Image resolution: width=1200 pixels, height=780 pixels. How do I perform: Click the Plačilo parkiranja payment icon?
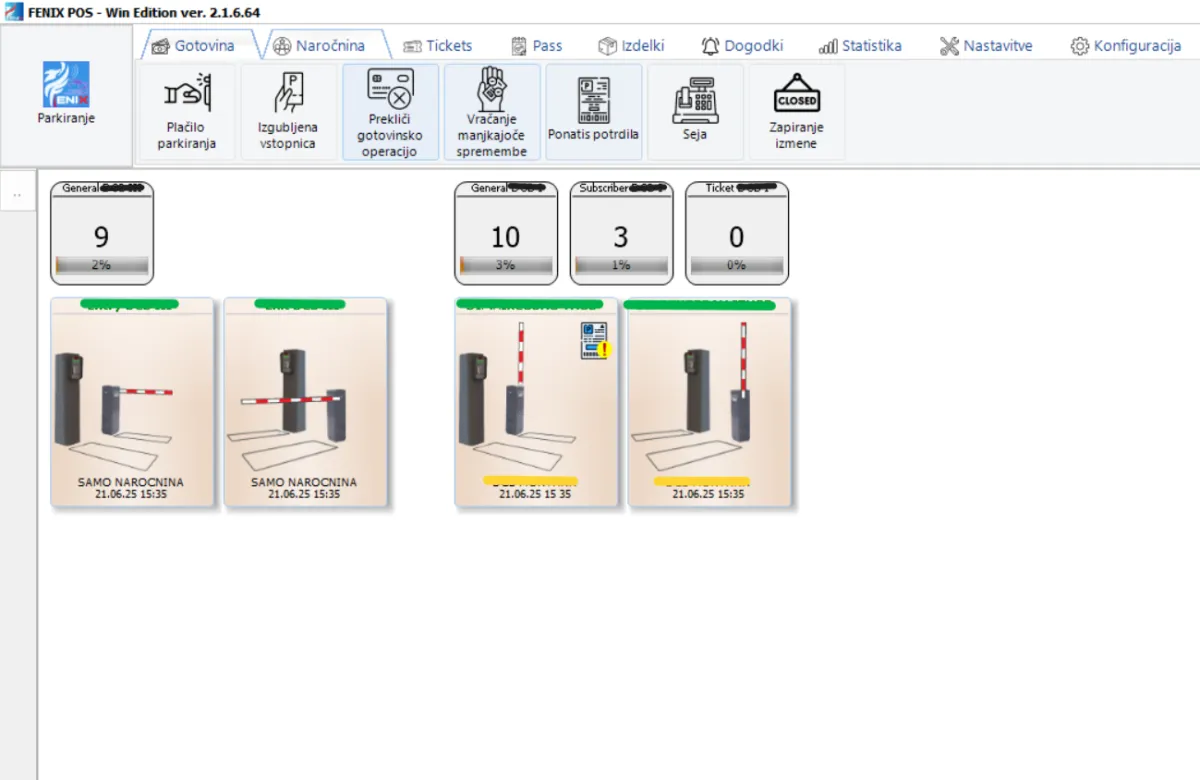(186, 94)
